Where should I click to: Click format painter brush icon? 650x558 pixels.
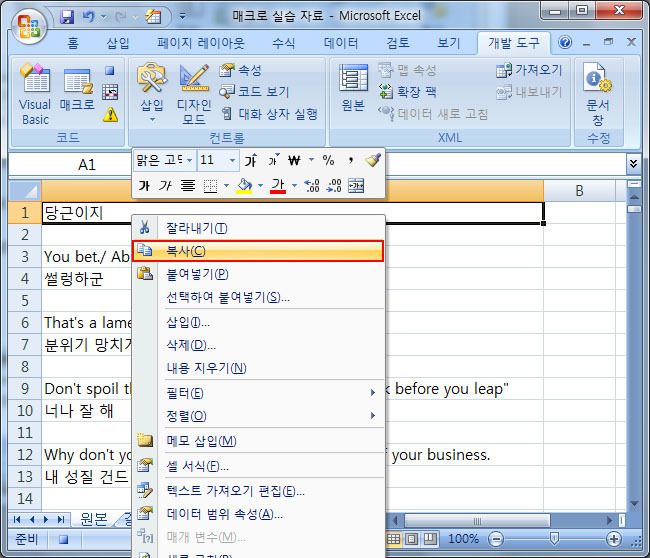373,160
